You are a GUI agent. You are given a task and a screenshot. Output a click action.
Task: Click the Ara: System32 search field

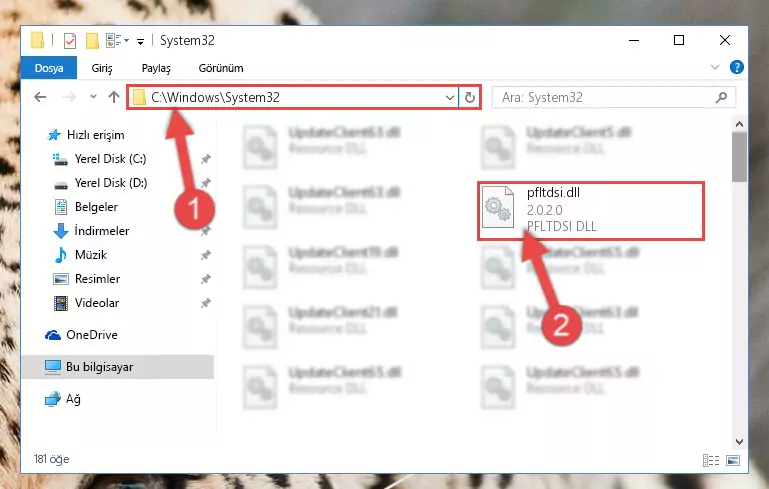pyautogui.click(x=604, y=98)
